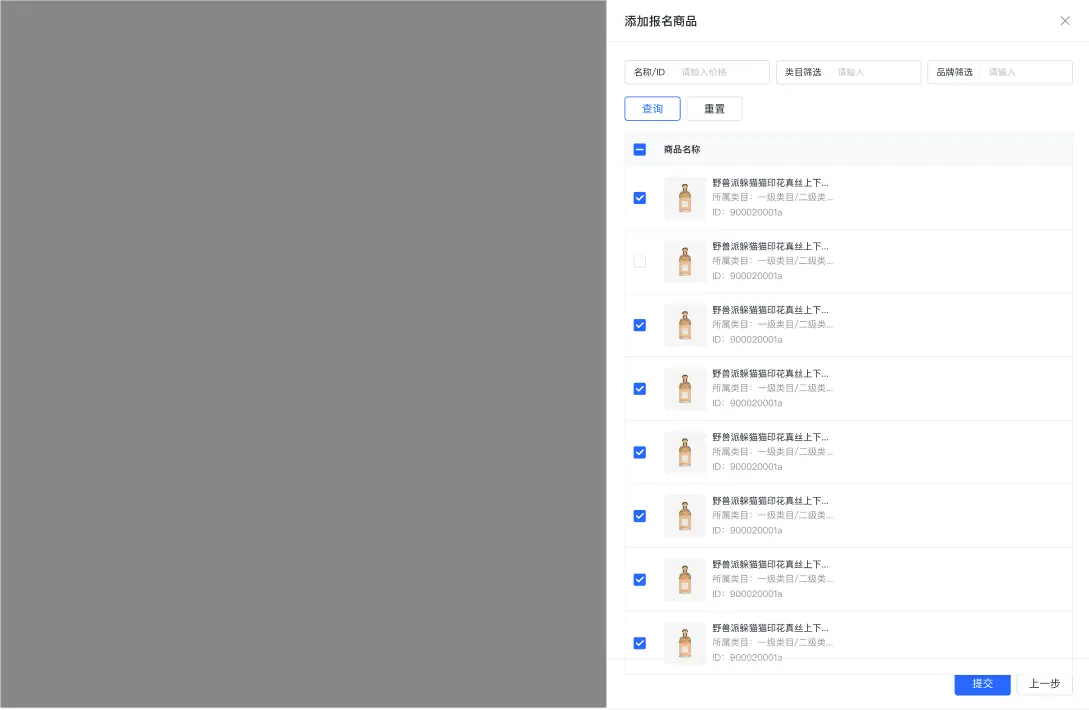Viewport: 1089px width, 710px height.
Task: Click the perfume thumbnail in the unchecked product row
Action: 685,262
